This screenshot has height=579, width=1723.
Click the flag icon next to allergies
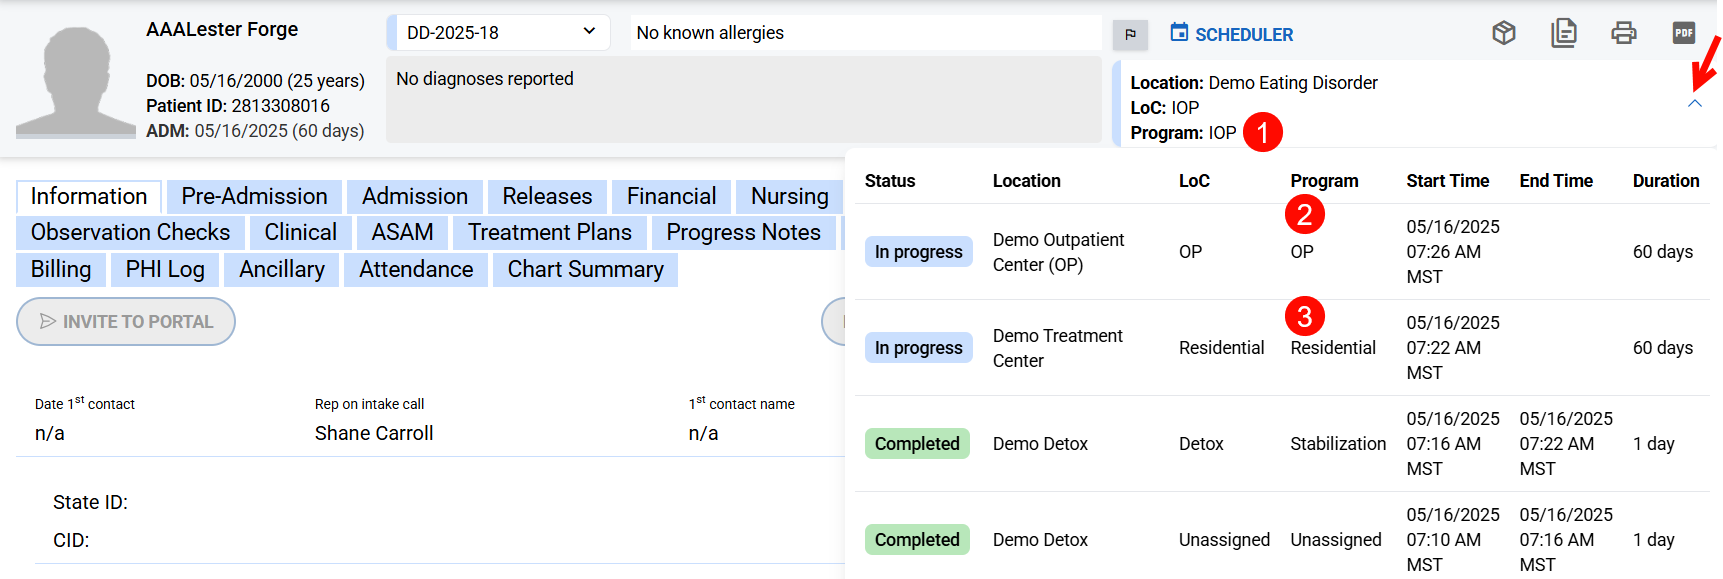[x=1130, y=35]
